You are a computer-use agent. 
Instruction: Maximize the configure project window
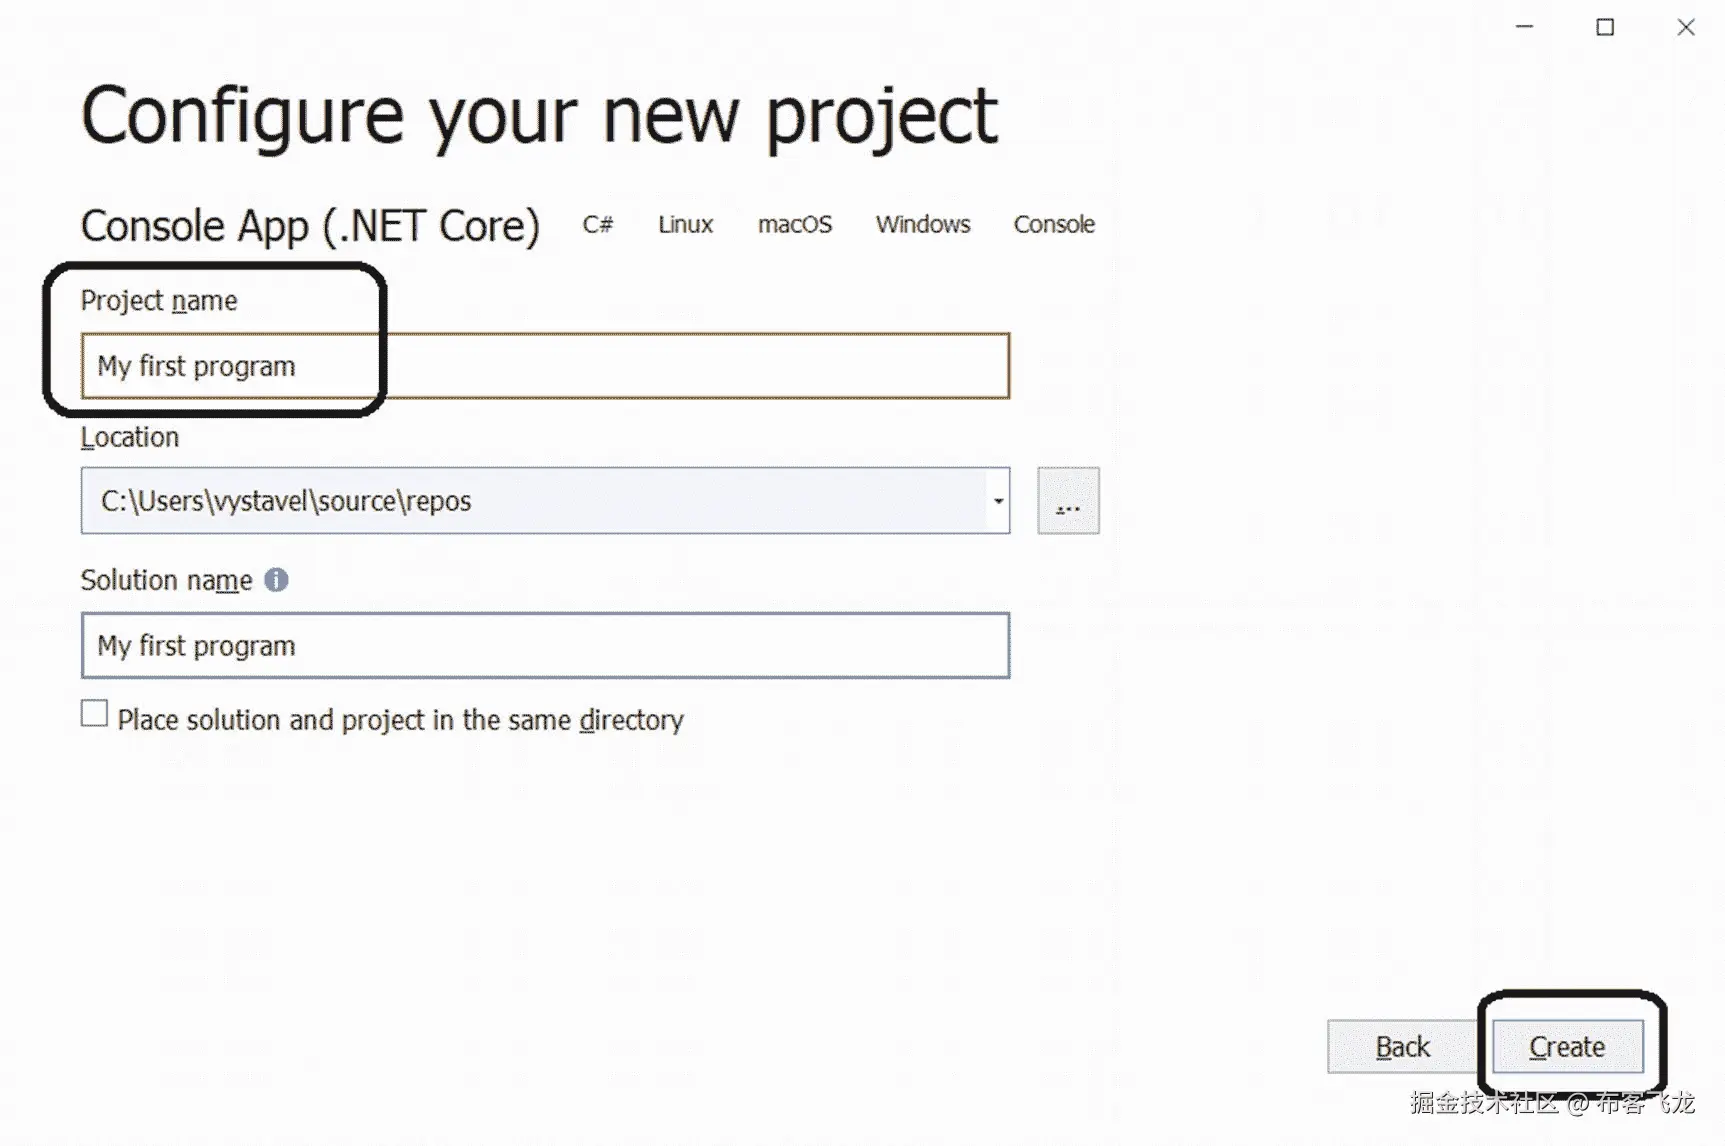coord(1605,27)
